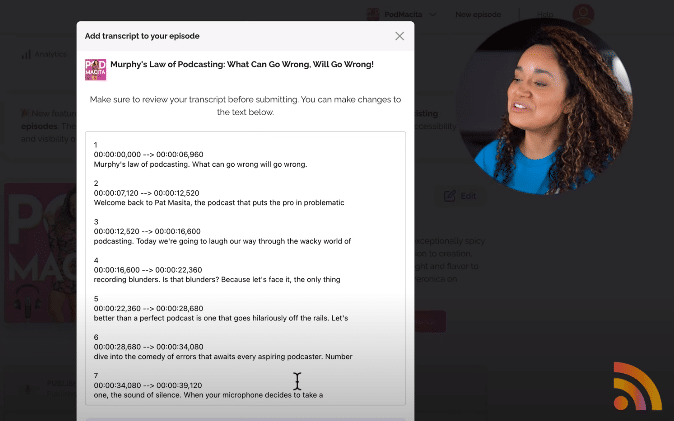
Task: Click the transcript line 'Murphy's law of podcasting'
Action: coord(200,164)
